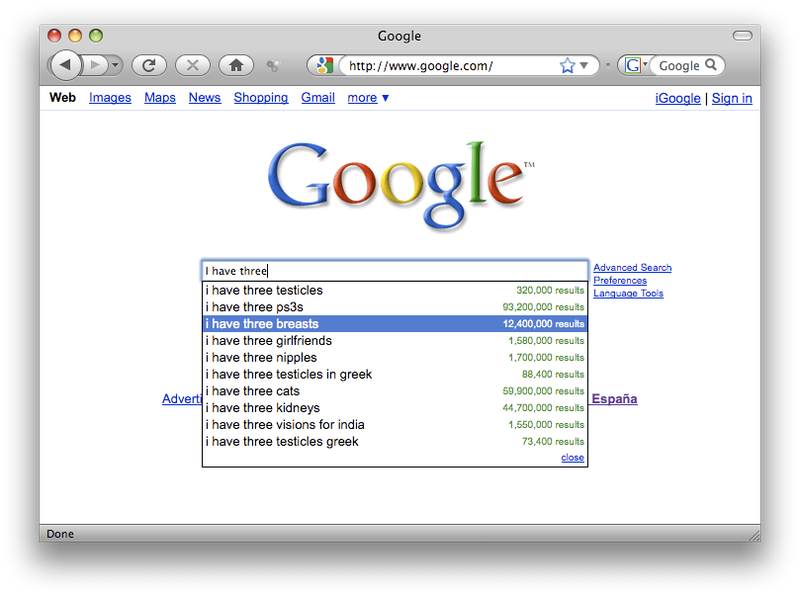
Task: Open the iGoogle link
Action: pyautogui.click(x=678, y=98)
